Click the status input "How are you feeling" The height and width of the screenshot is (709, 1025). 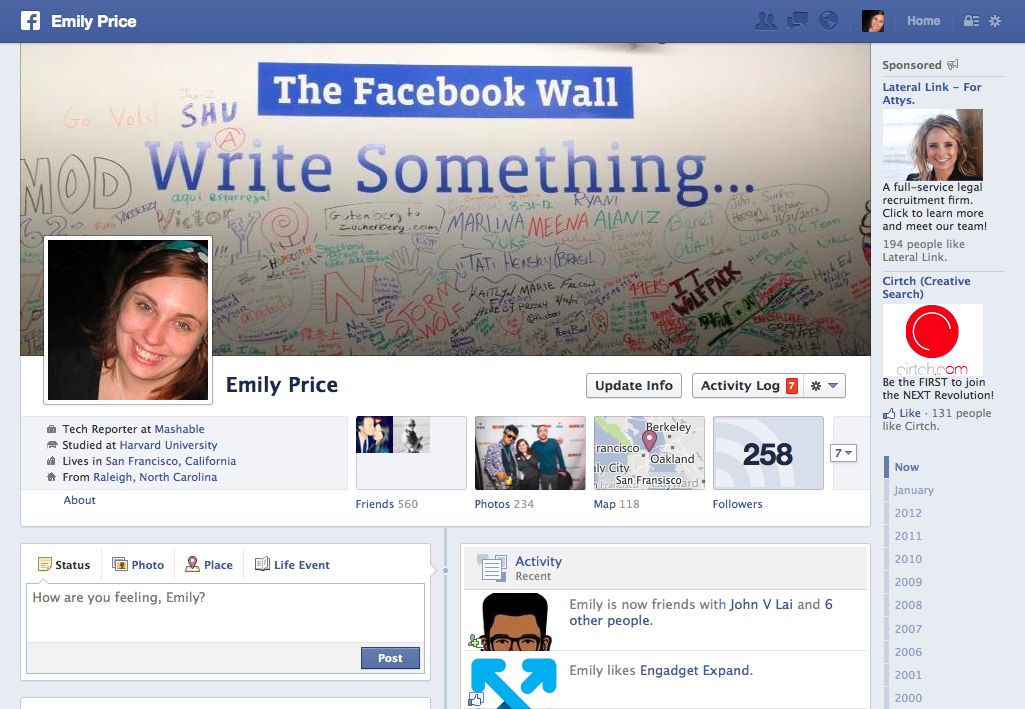(x=226, y=612)
